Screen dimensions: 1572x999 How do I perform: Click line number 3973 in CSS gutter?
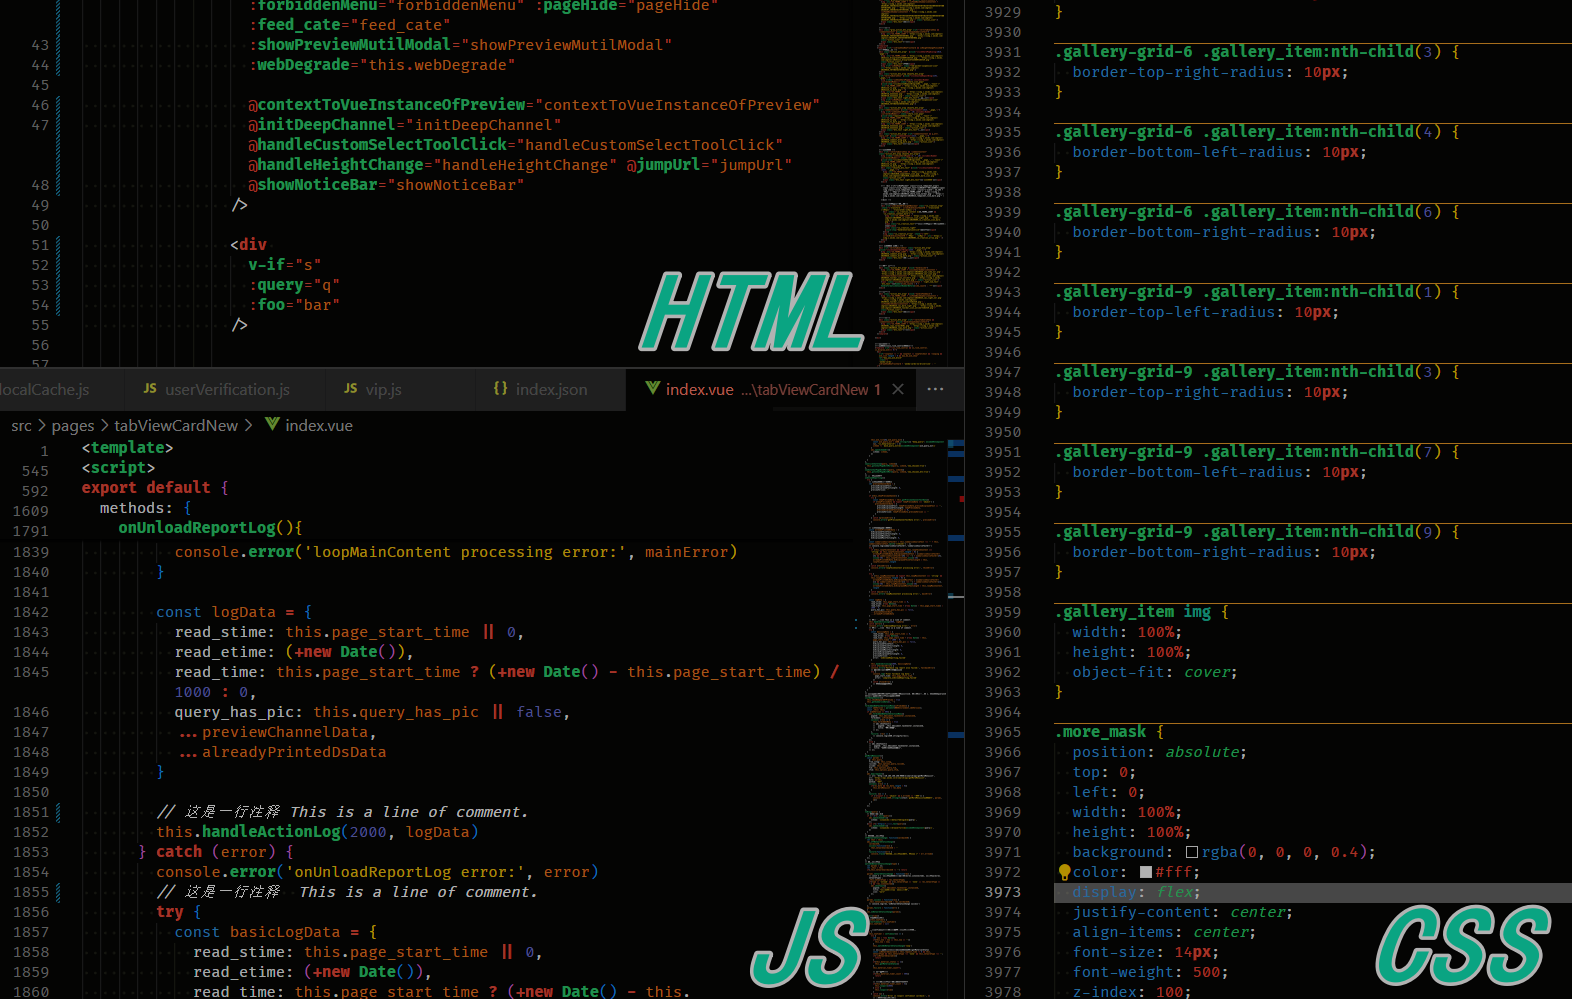pos(1003,892)
